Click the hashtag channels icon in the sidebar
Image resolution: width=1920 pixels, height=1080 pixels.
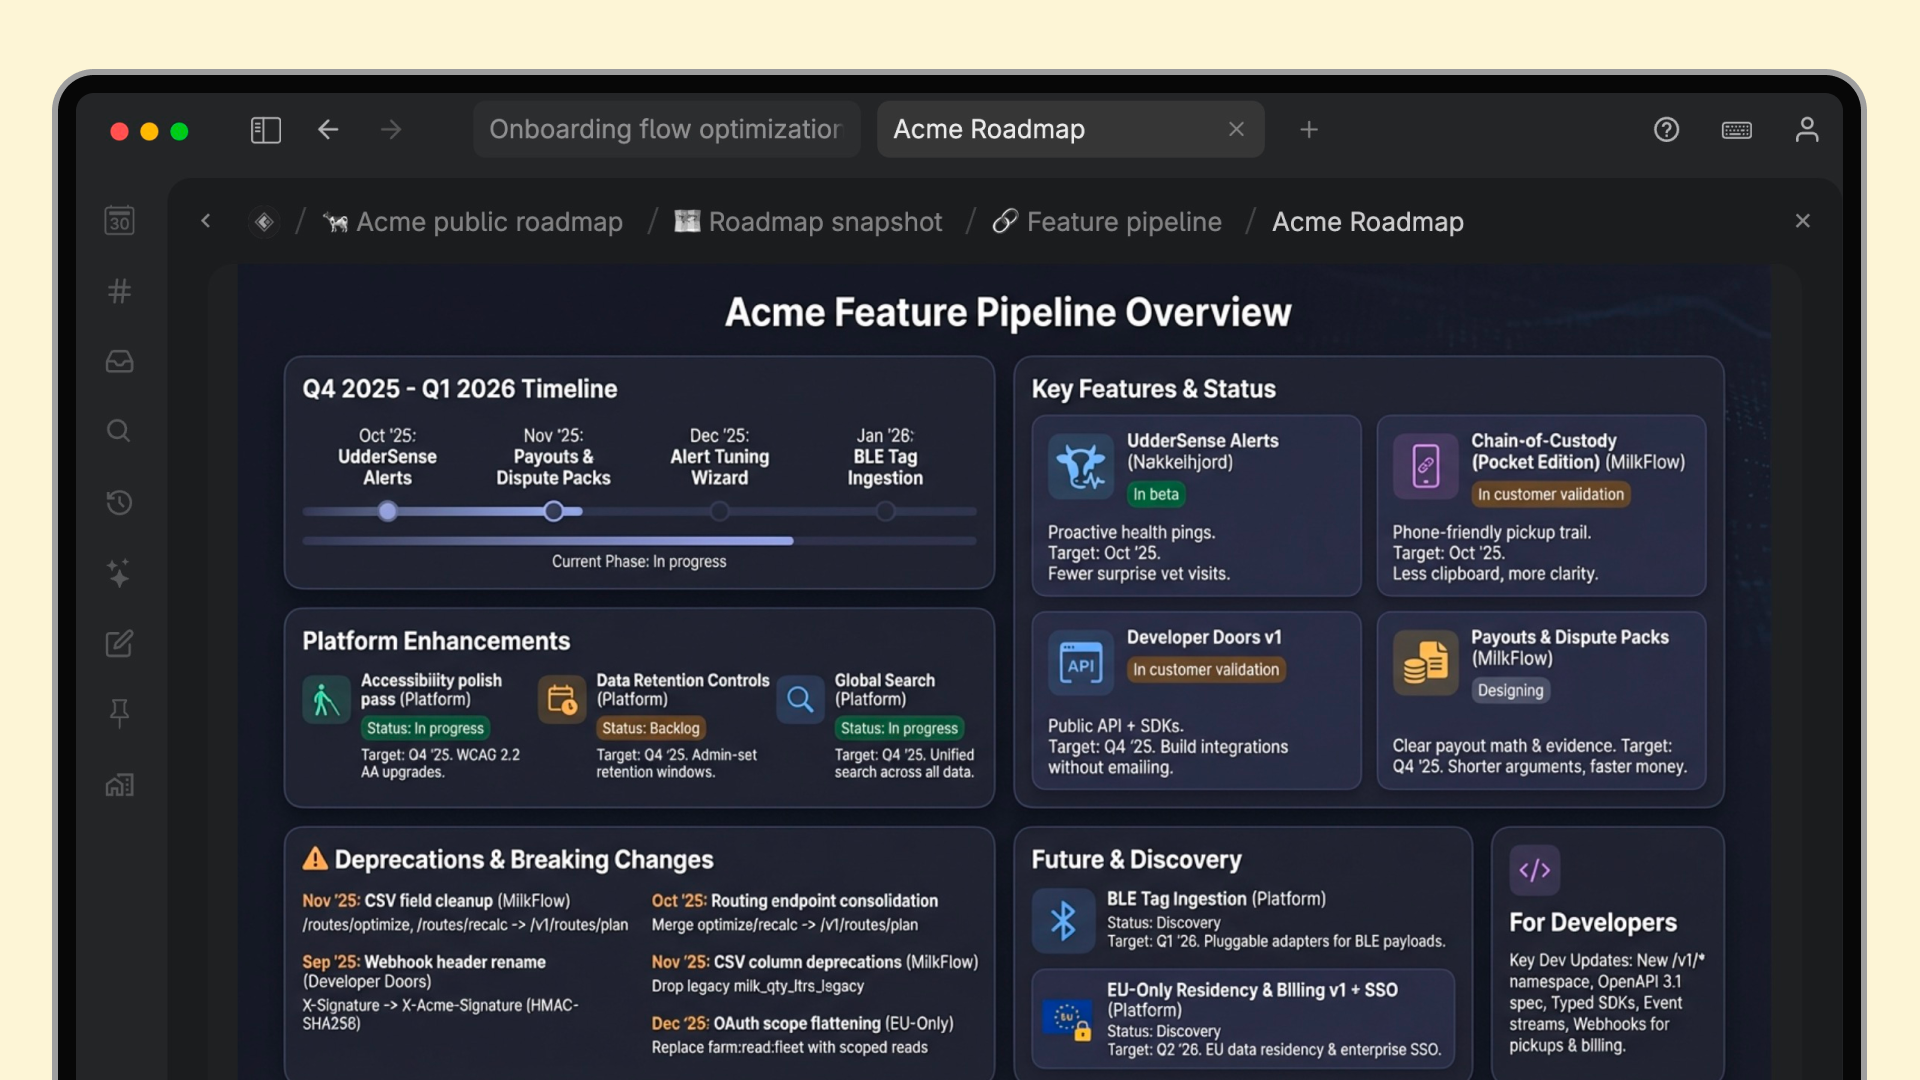click(119, 291)
